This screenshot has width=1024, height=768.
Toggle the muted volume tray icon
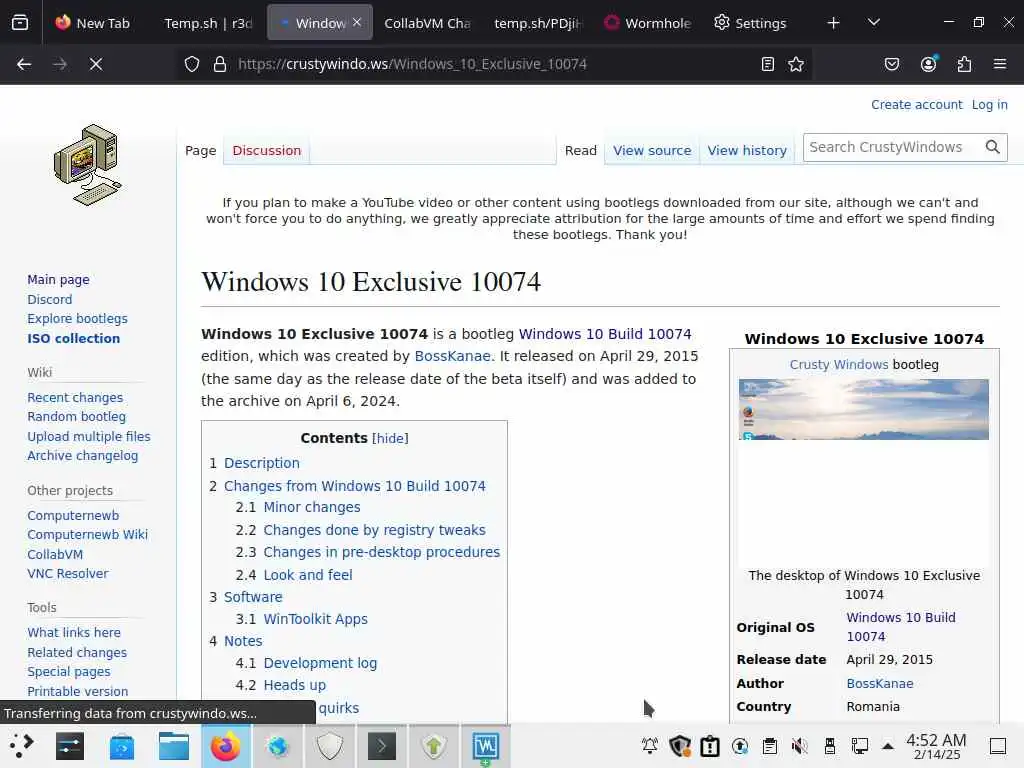[x=799, y=746]
